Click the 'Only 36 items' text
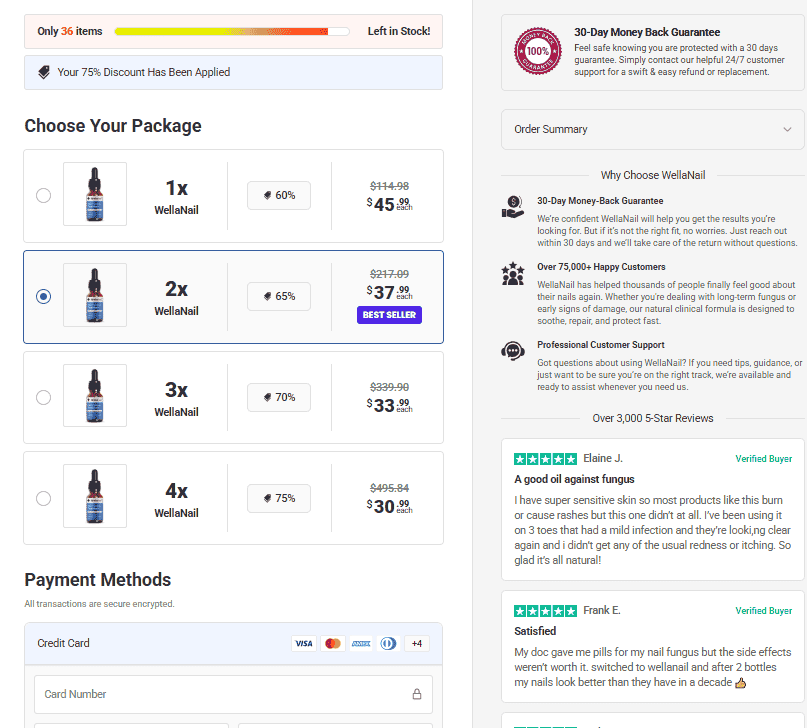This screenshot has height=728, width=807. 69,31
